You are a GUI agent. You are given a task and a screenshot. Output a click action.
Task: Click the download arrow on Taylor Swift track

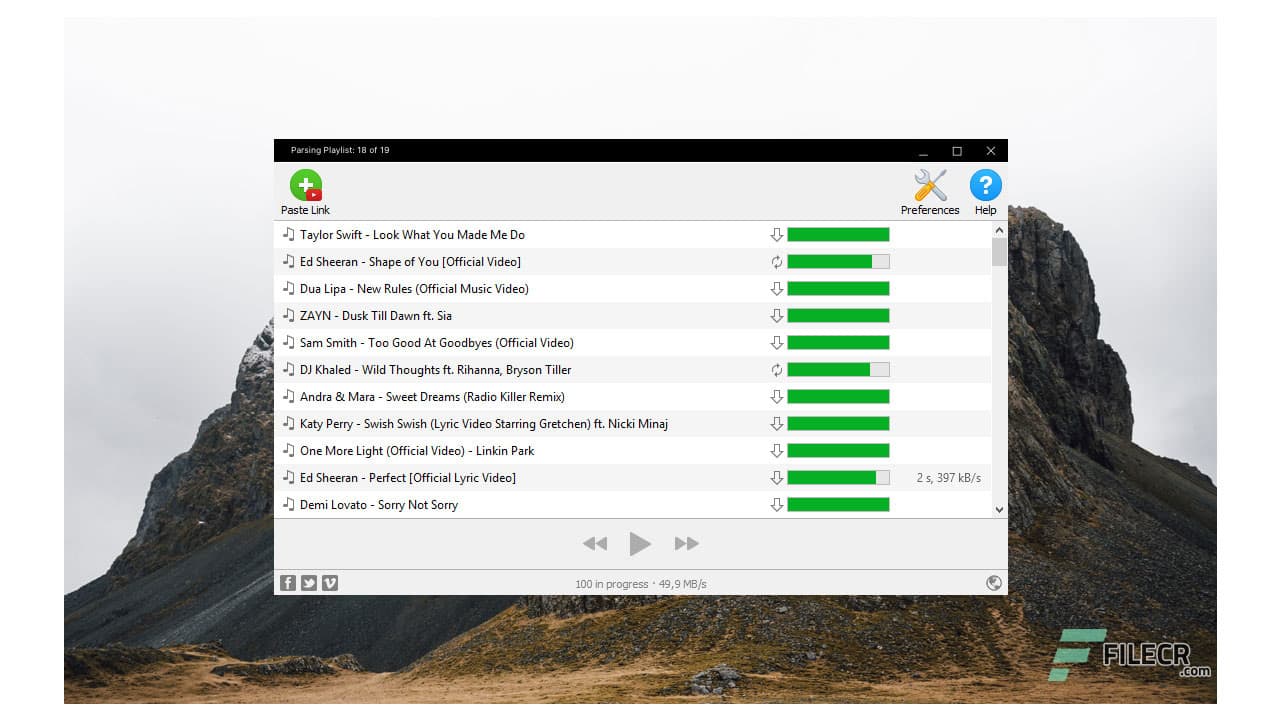pyautogui.click(x=777, y=234)
